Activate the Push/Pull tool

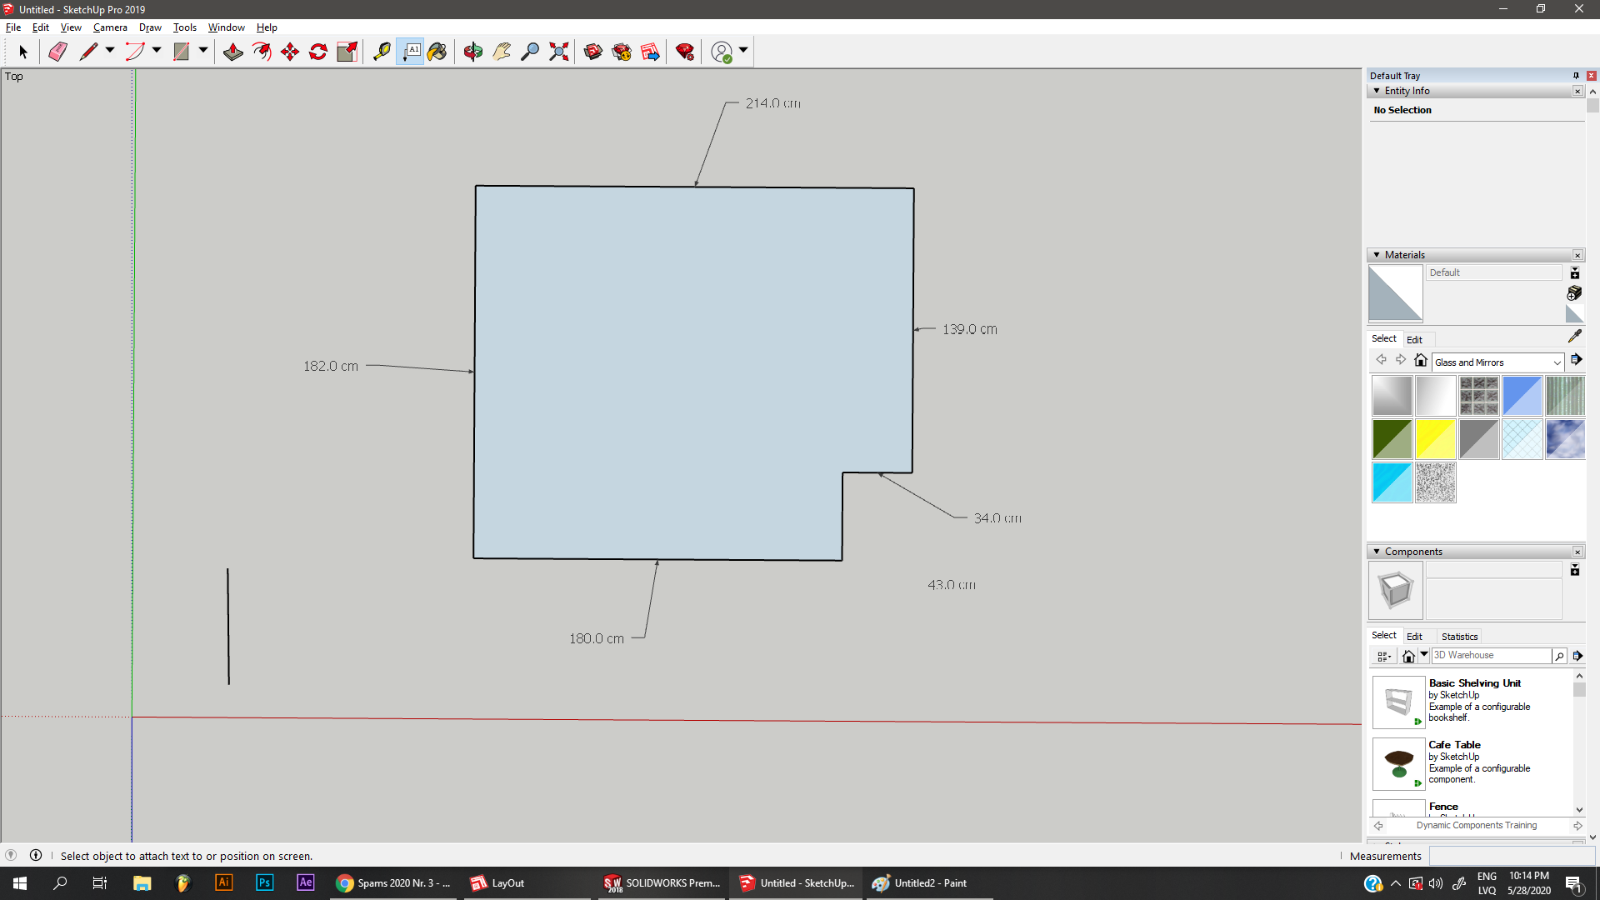pyautogui.click(x=233, y=52)
